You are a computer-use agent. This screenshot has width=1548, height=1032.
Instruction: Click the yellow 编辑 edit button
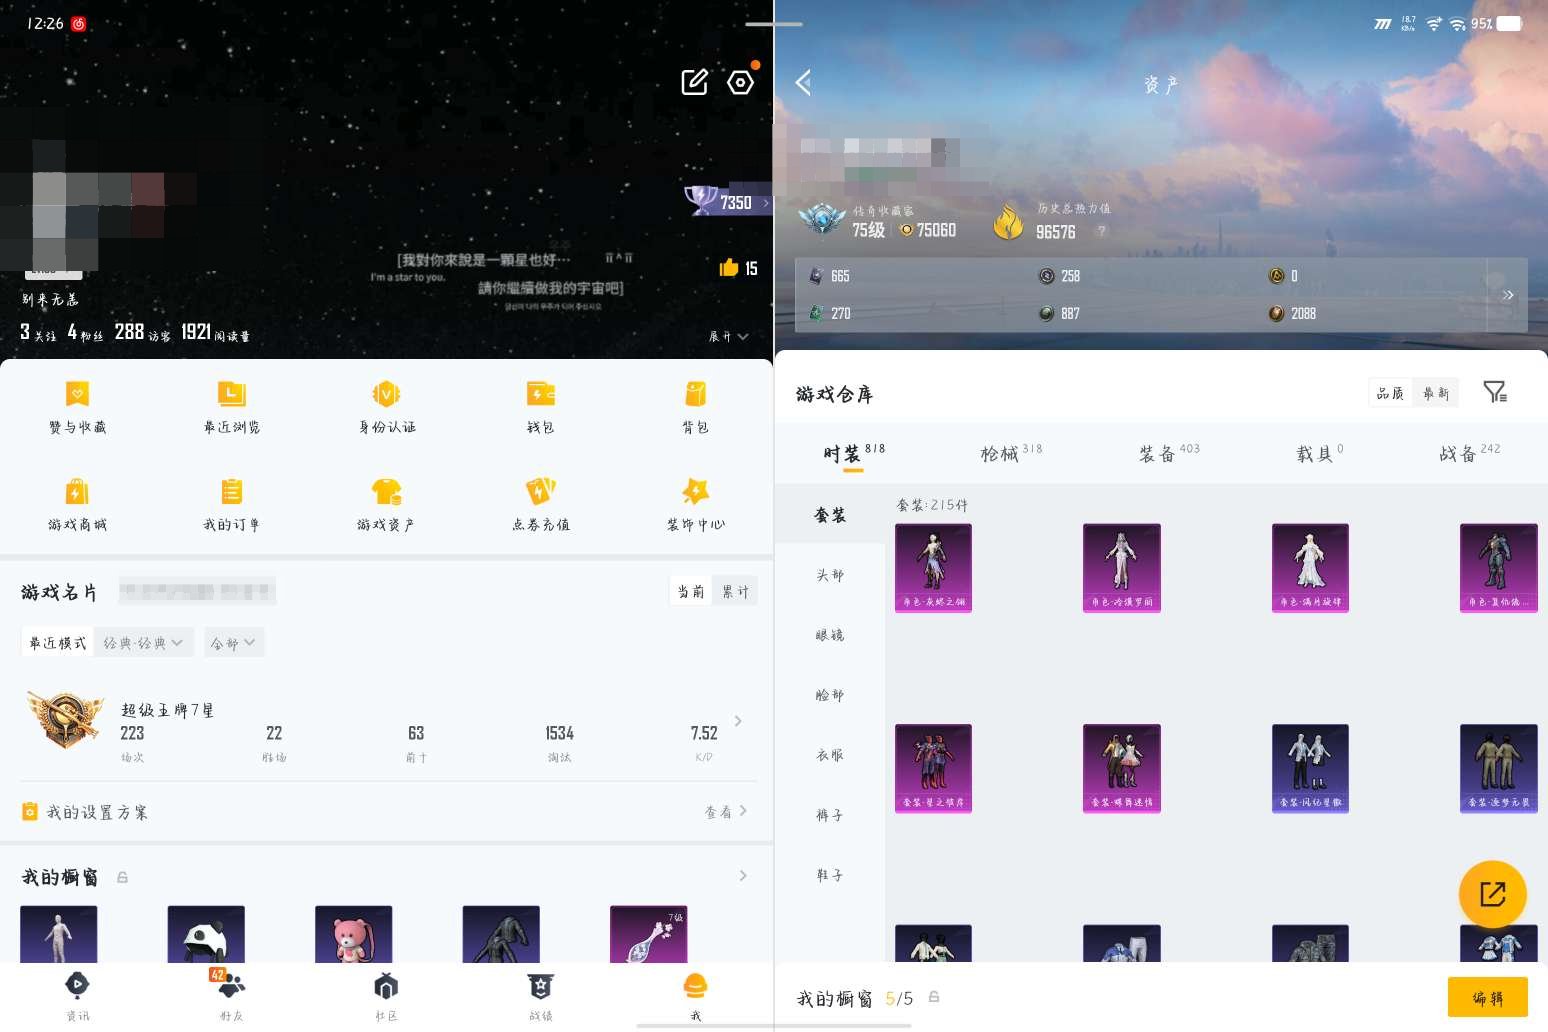coord(1488,997)
